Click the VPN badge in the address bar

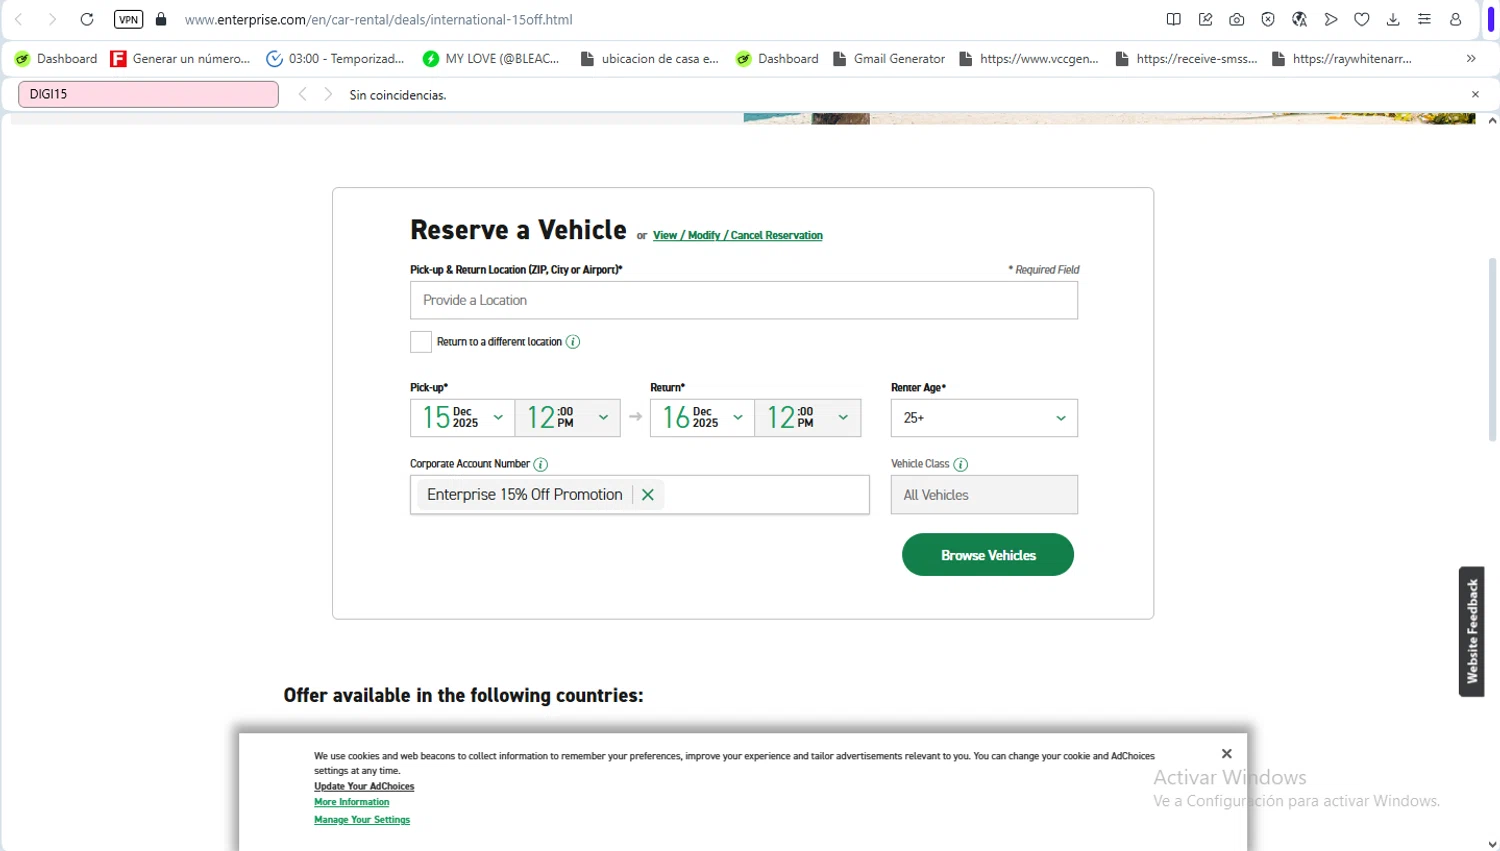click(x=128, y=19)
